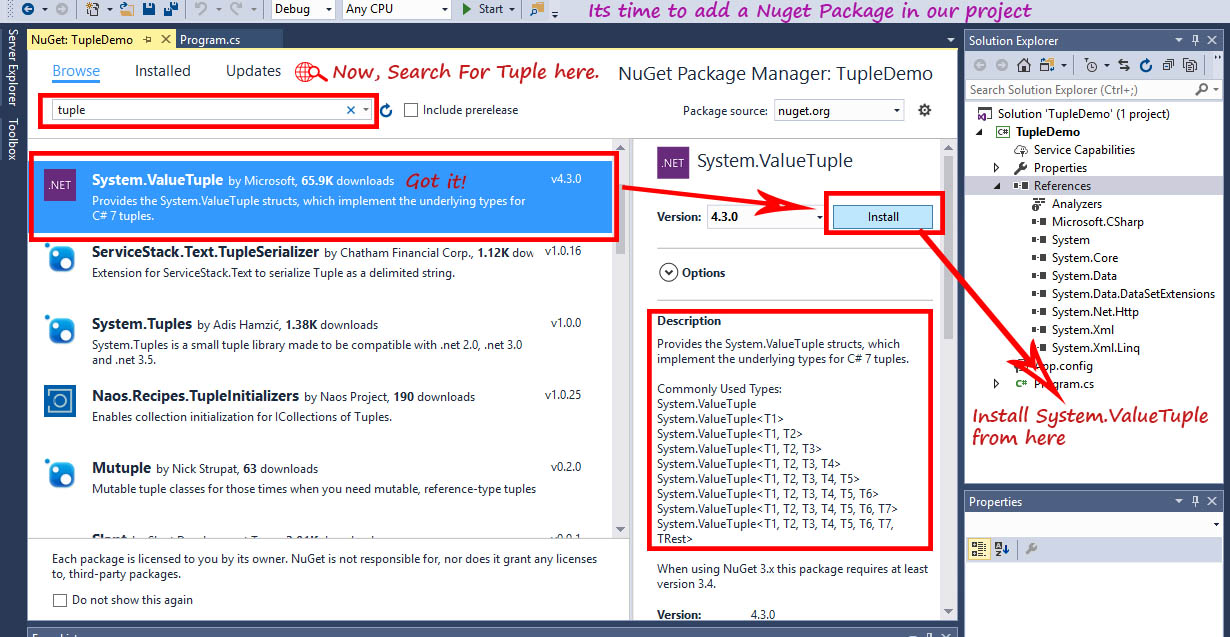The image size is (1230, 637).
Task: Clear the tuple search text
Action: pos(351,110)
